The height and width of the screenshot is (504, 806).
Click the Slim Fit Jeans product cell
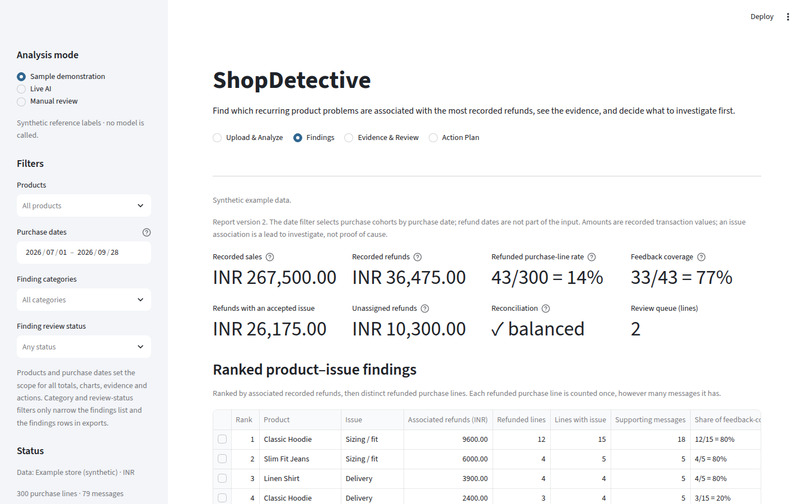tap(300, 459)
